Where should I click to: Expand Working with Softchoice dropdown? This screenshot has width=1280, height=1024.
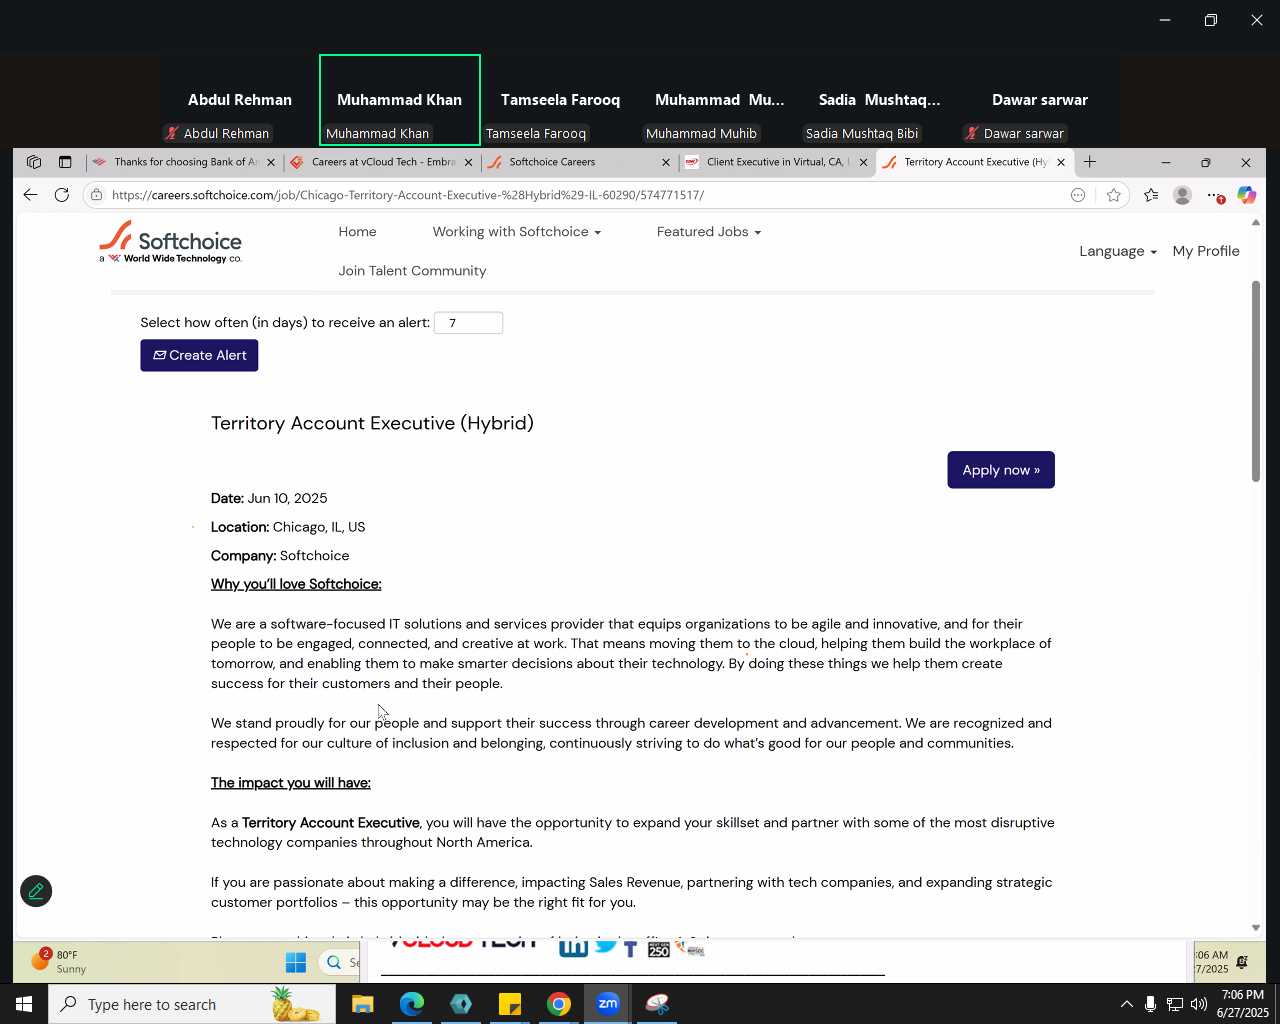pyautogui.click(x=516, y=232)
